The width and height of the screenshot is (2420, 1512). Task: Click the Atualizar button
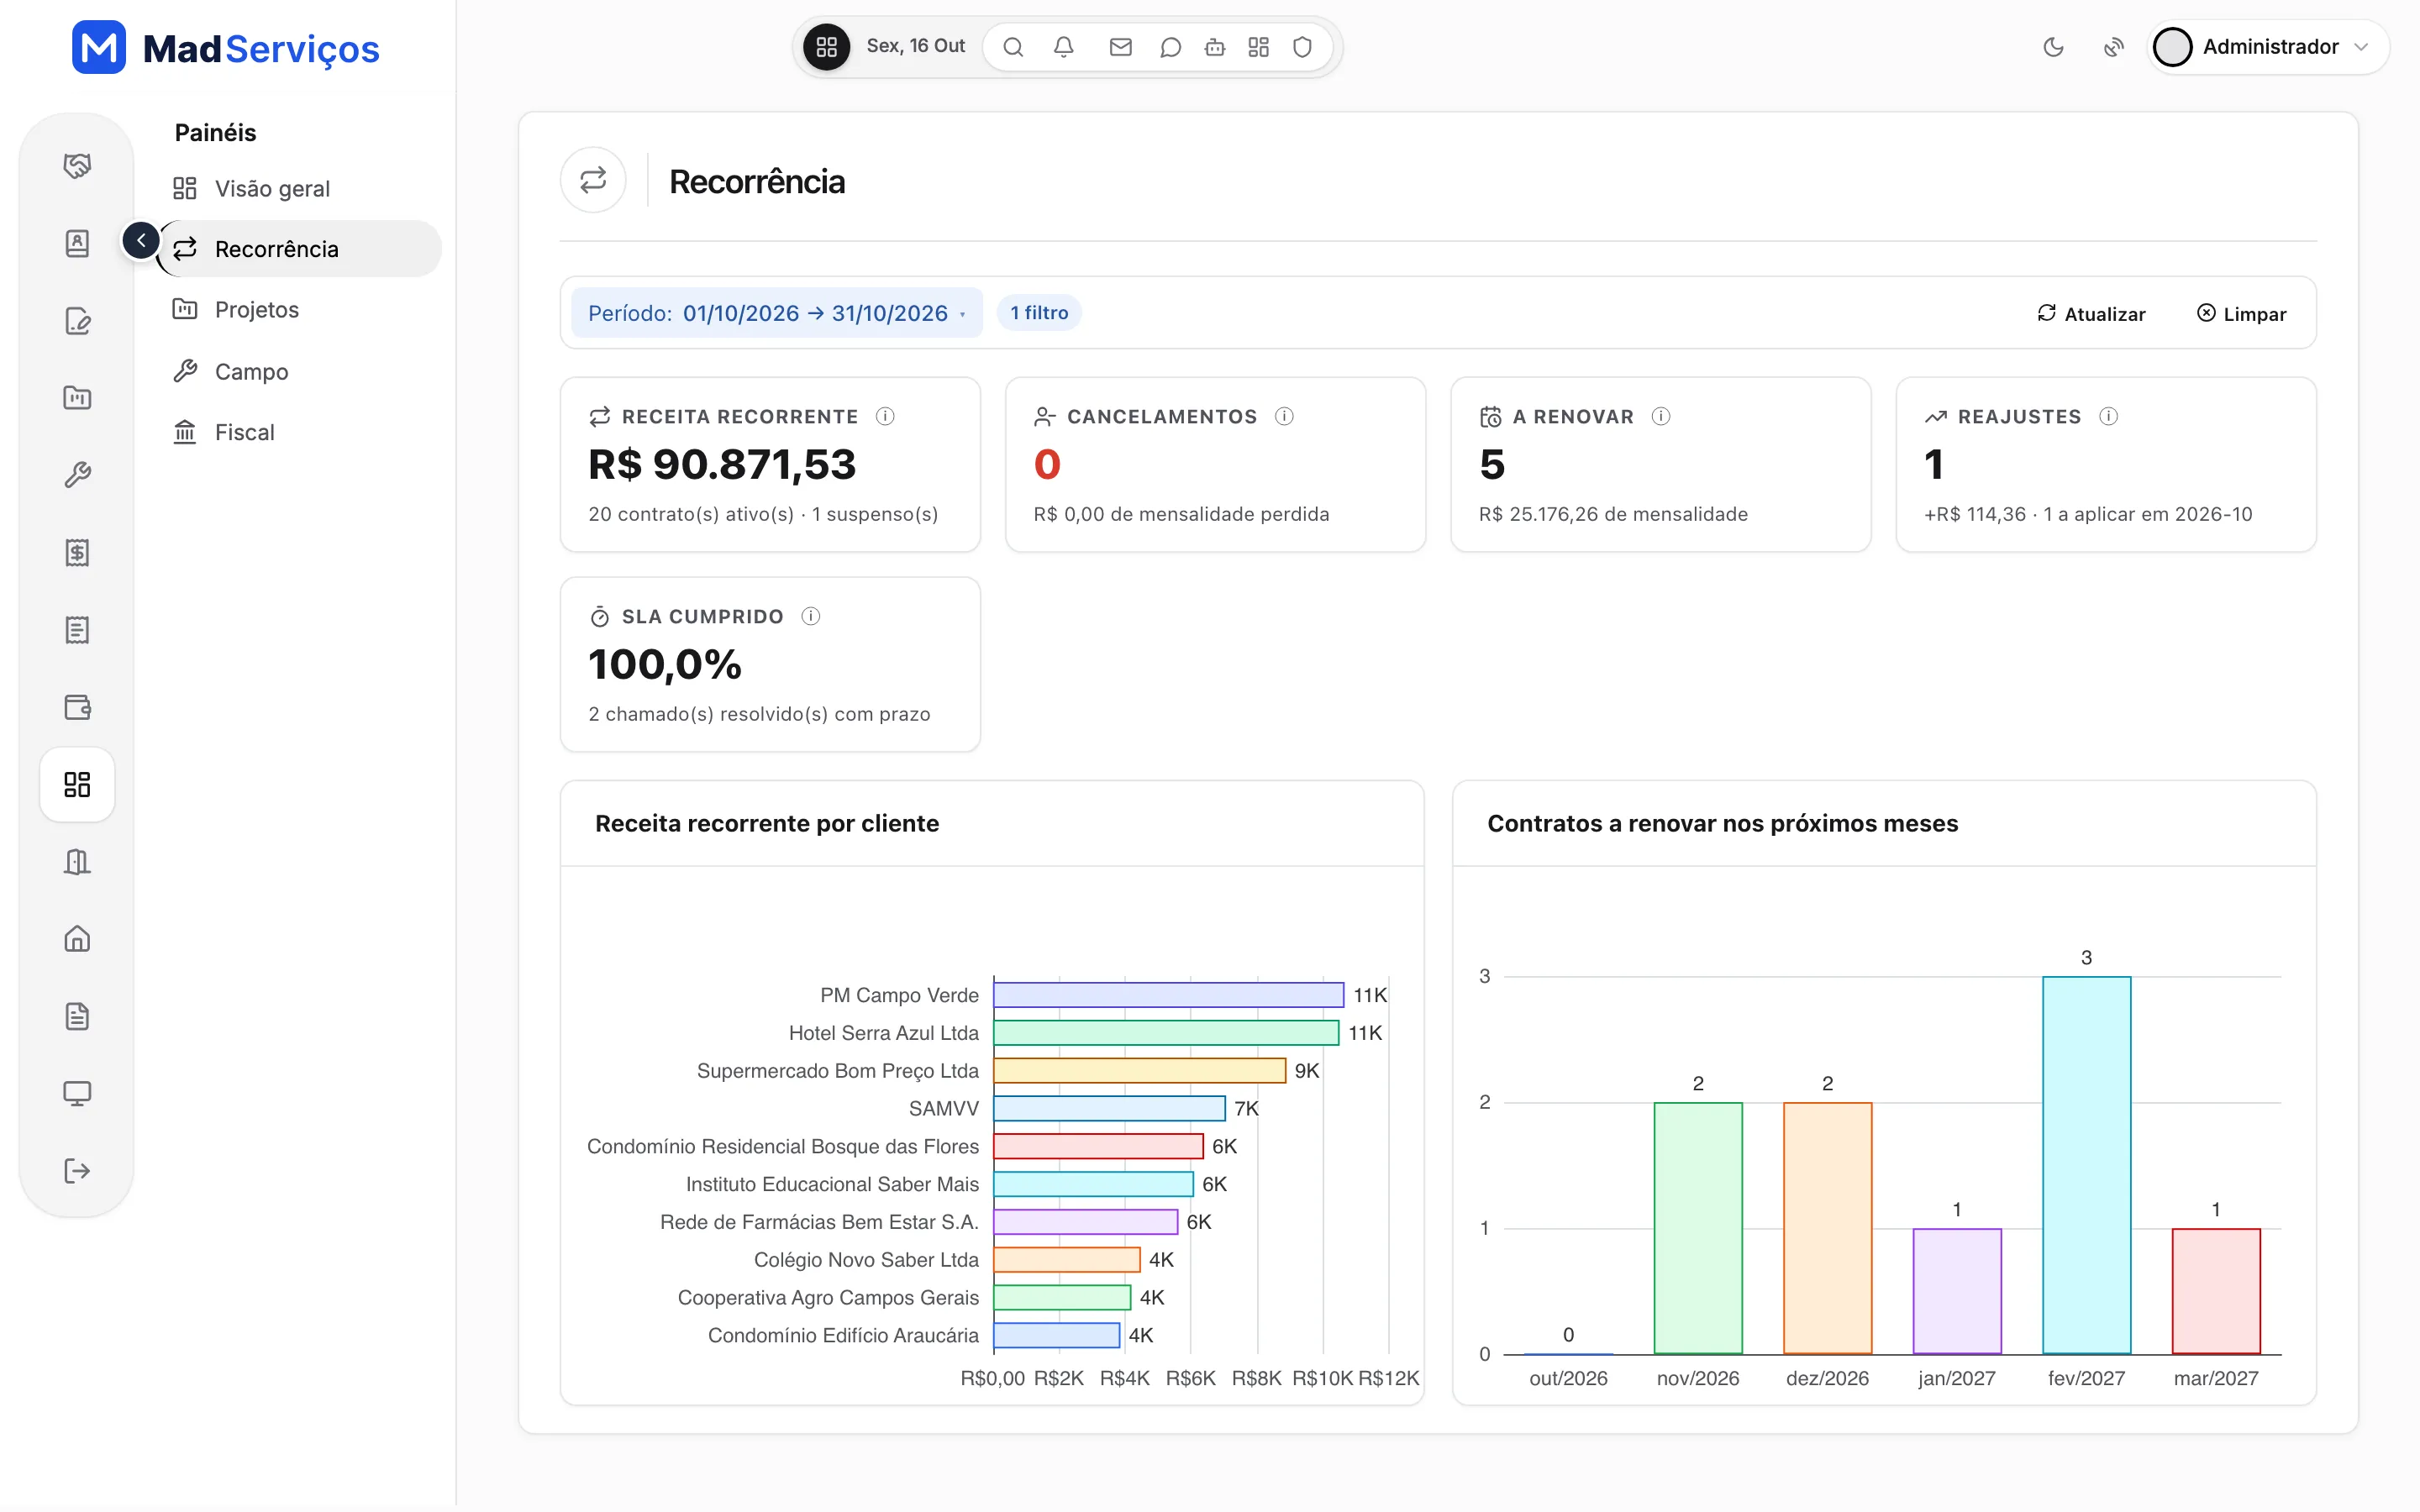(2091, 314)
